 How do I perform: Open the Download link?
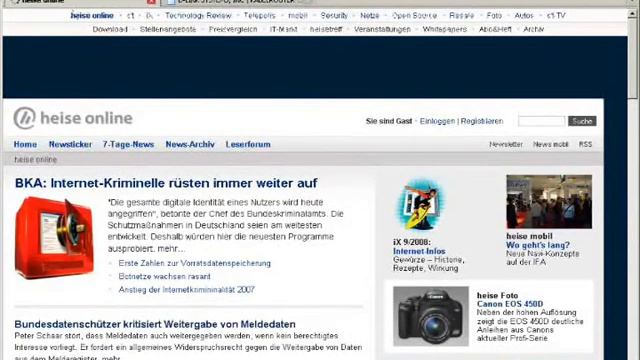(110, 29)
